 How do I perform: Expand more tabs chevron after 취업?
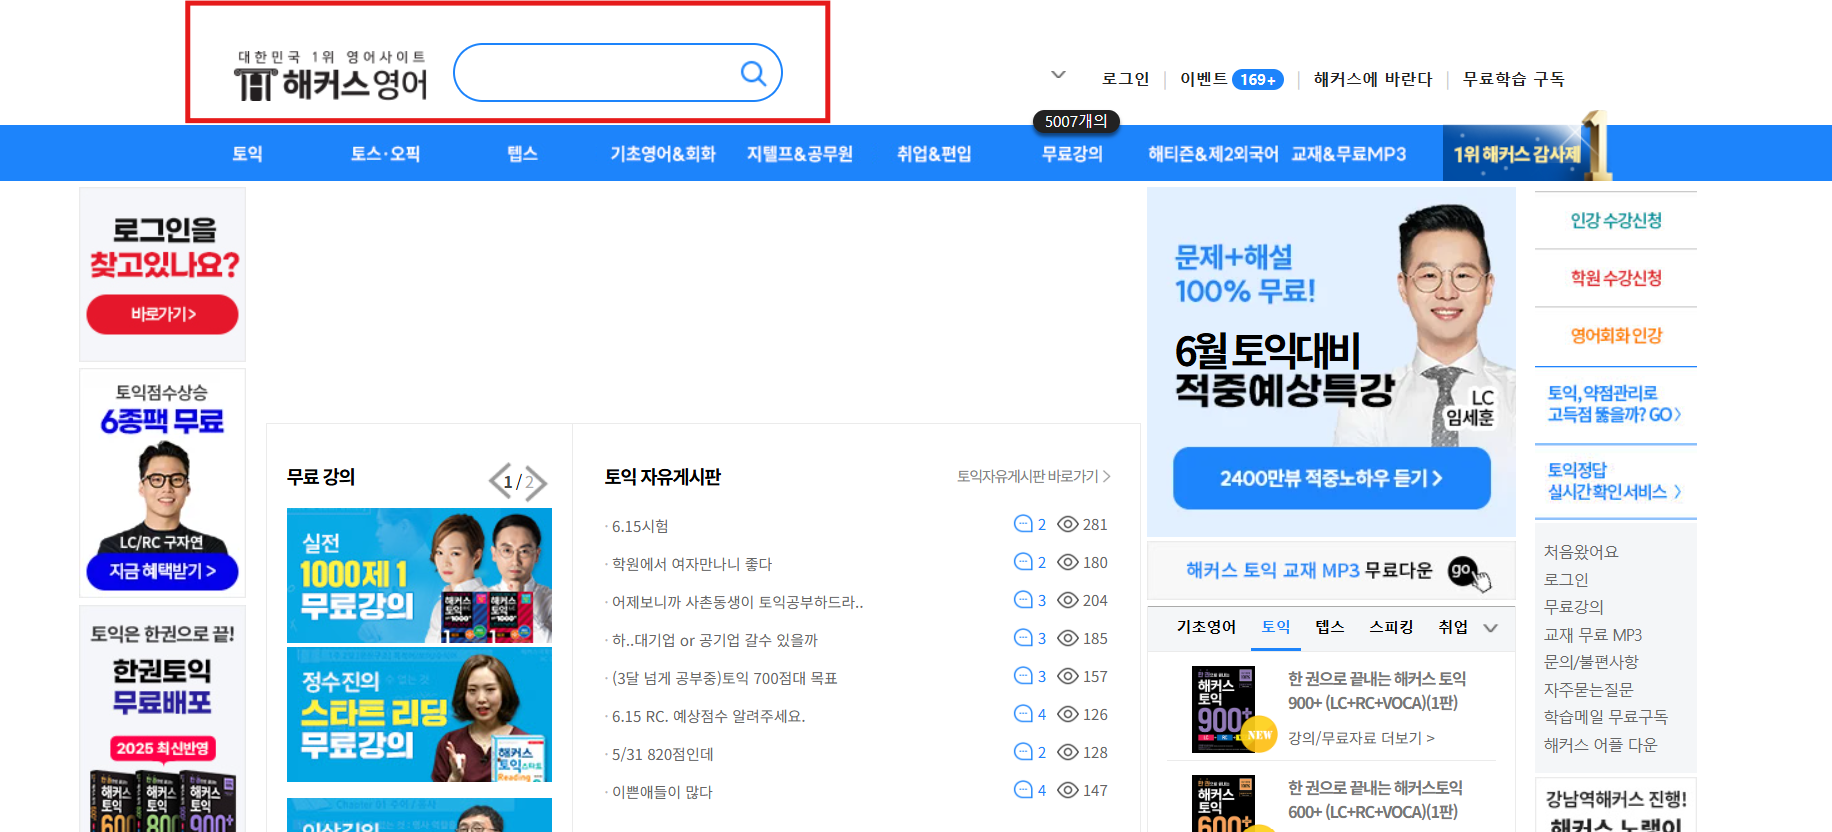(1491, 628)
